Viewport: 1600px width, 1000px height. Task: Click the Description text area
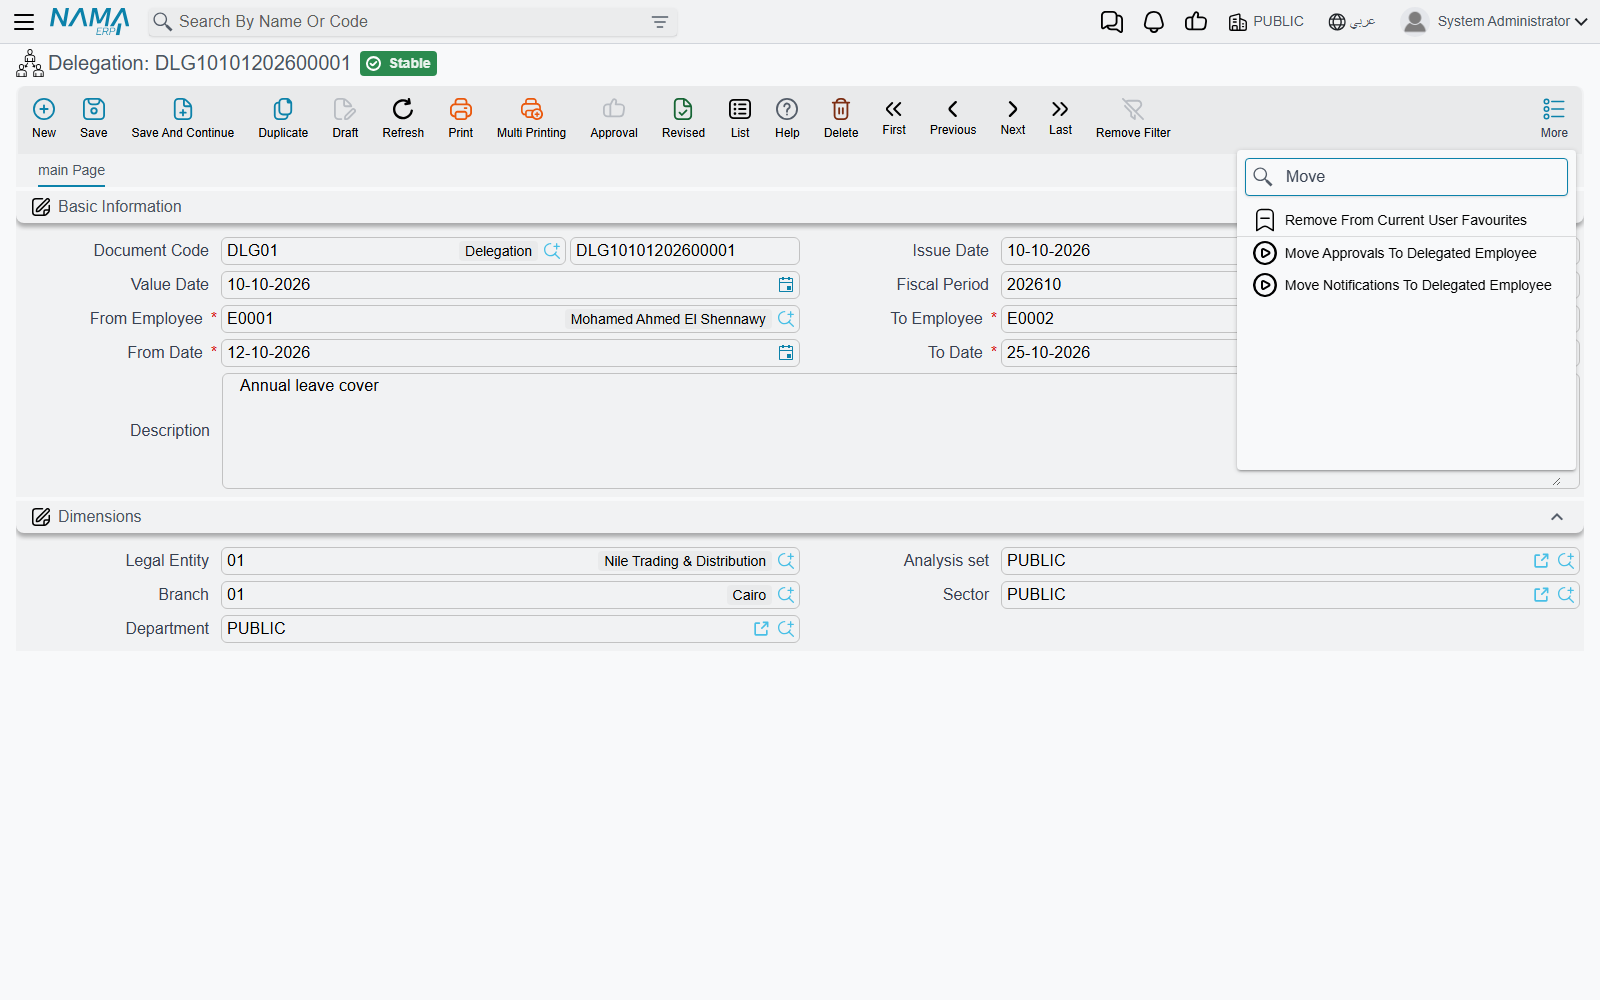(900, 431)
